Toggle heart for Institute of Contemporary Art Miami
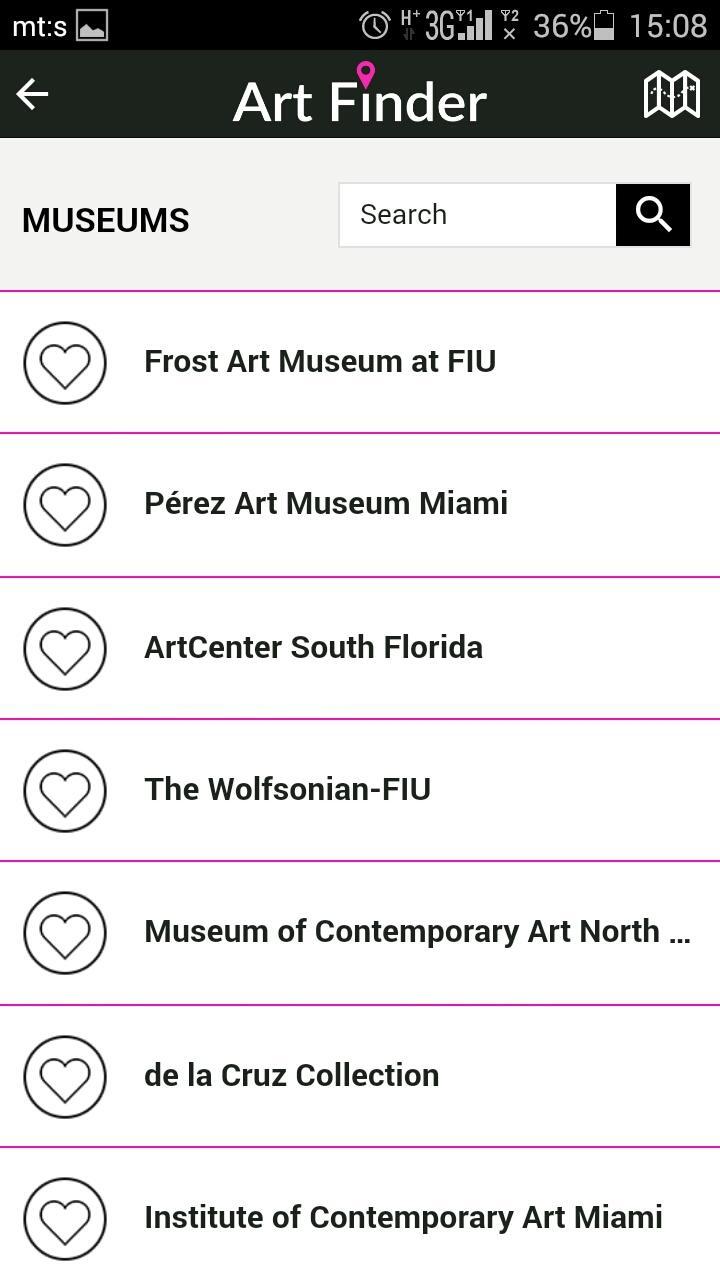Image resolution: width=720 pixels, height=1280 pixels. click(65, 1219)
